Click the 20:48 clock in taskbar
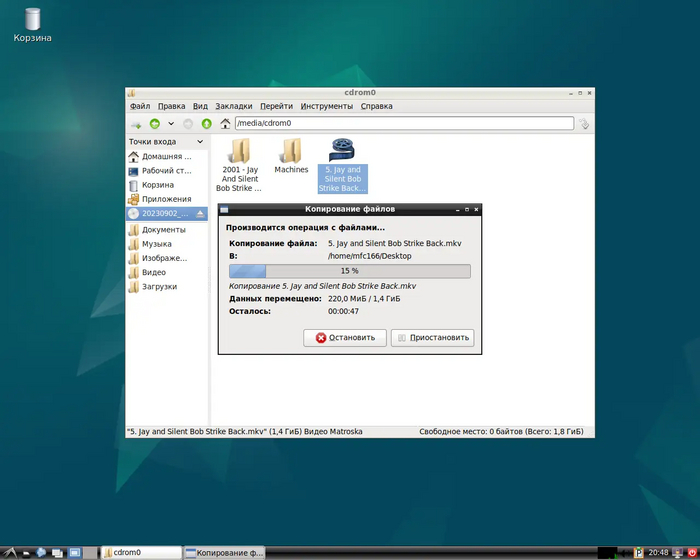The image size is (700, 560). coord(658,553)
